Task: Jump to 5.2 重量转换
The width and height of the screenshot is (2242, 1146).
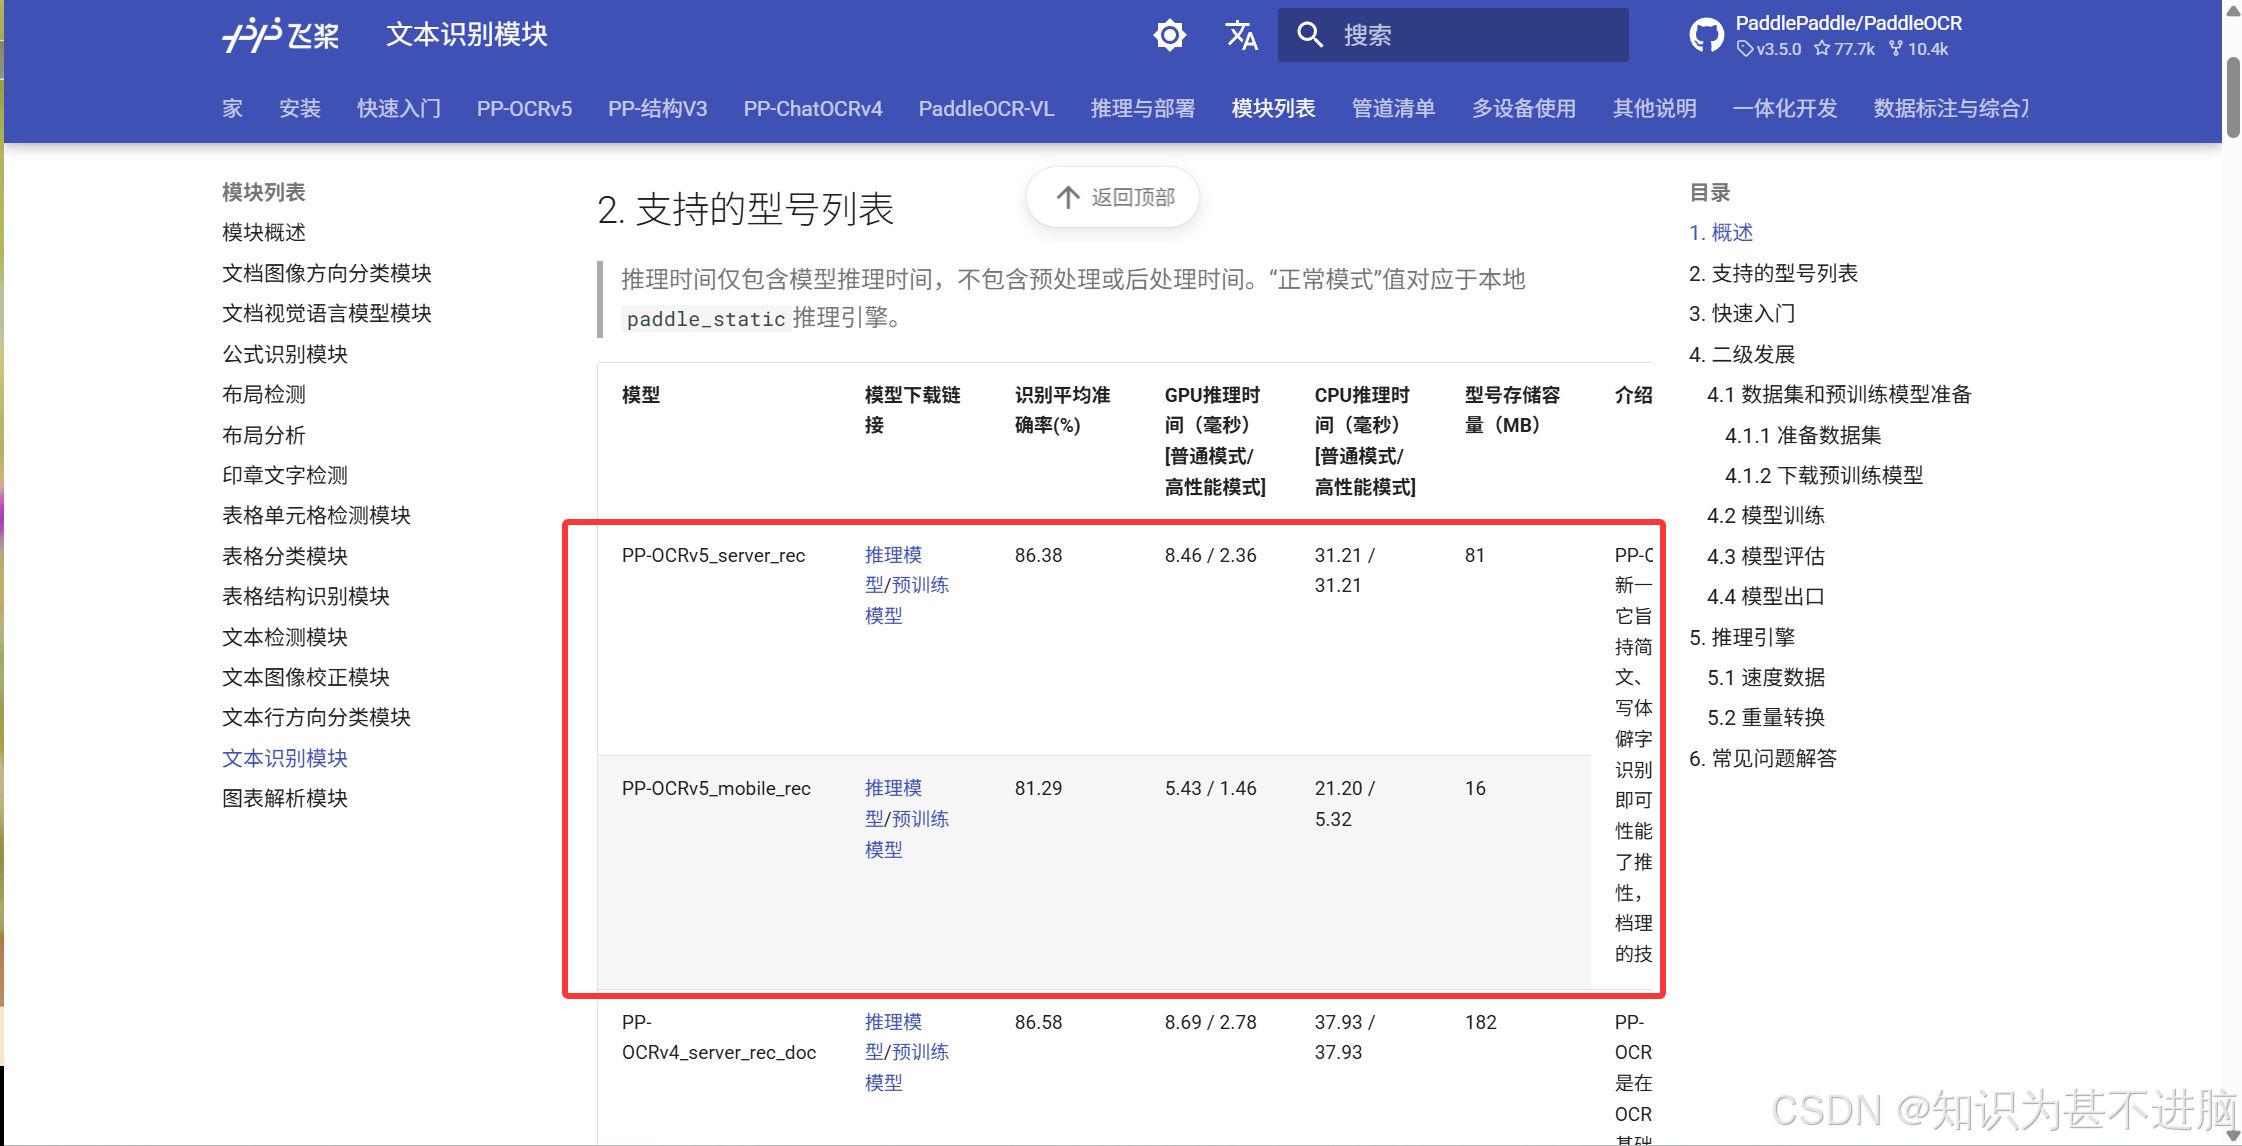Action: coord(1766,717)
